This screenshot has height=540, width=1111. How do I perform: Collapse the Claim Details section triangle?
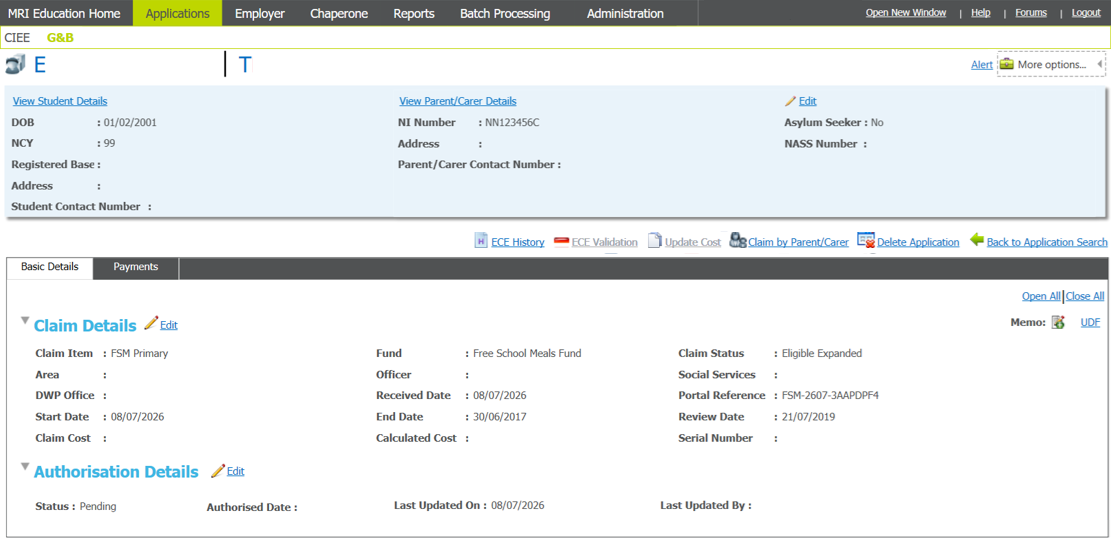(25, 321)
